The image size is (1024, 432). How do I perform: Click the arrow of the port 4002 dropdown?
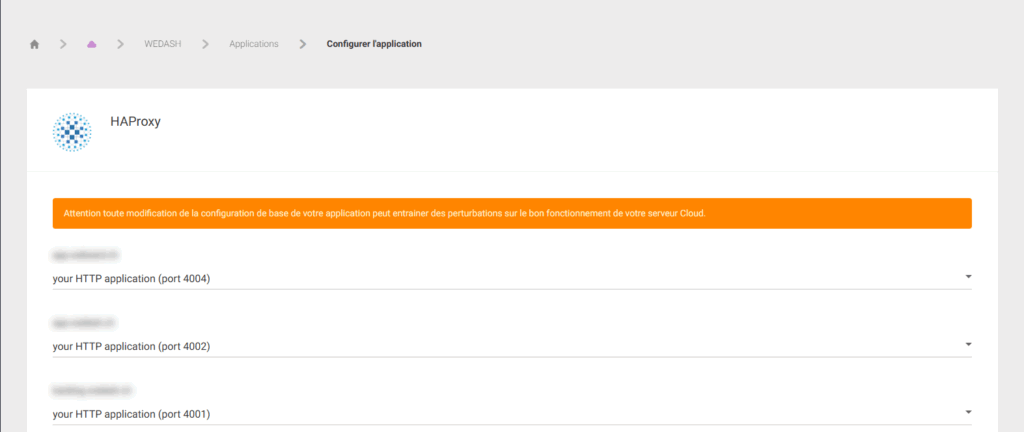tap(968, 345)
